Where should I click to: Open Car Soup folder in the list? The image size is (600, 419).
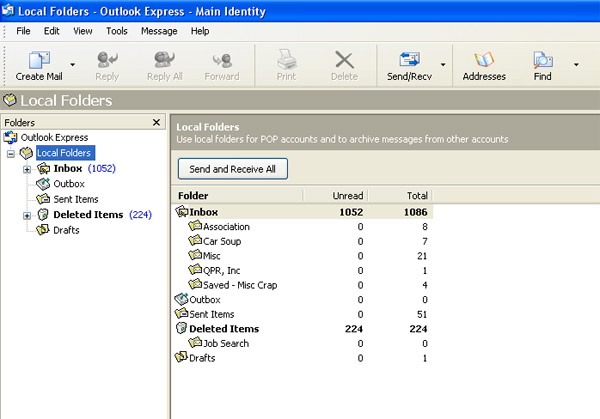[224, 241]
